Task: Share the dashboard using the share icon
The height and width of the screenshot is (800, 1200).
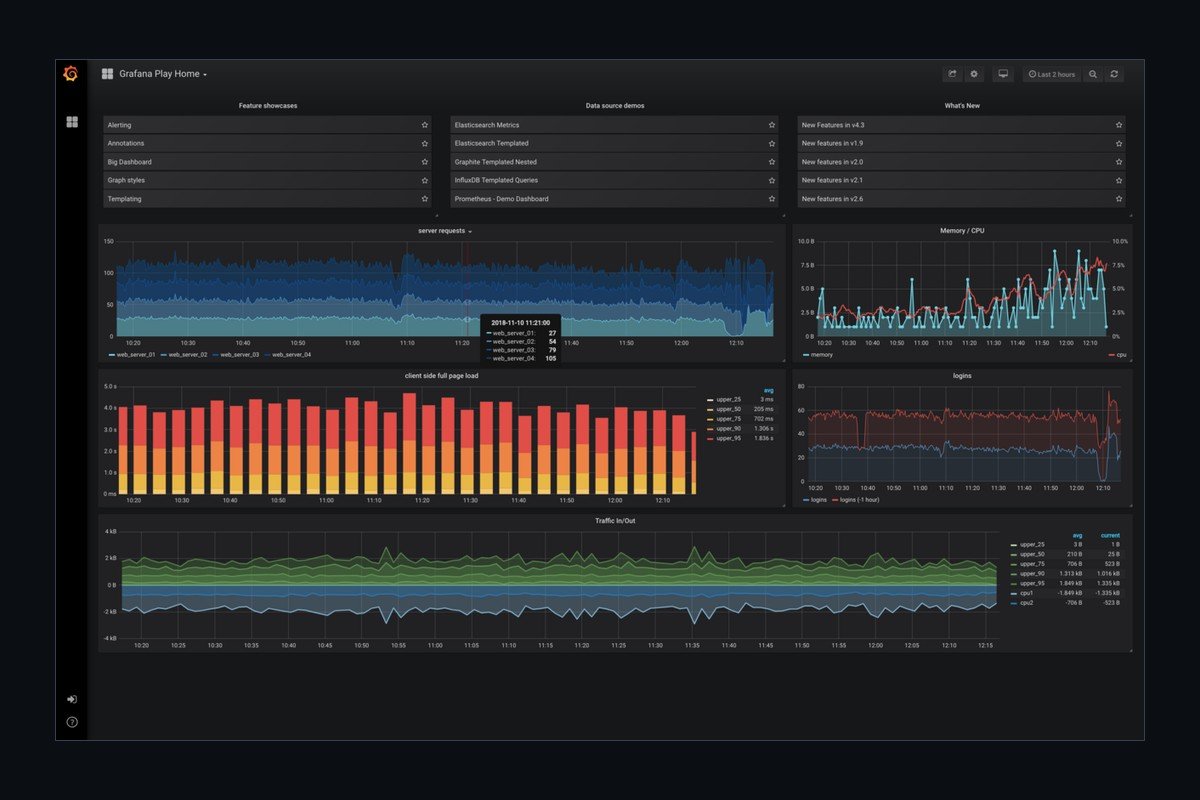Action: [952, 74]
